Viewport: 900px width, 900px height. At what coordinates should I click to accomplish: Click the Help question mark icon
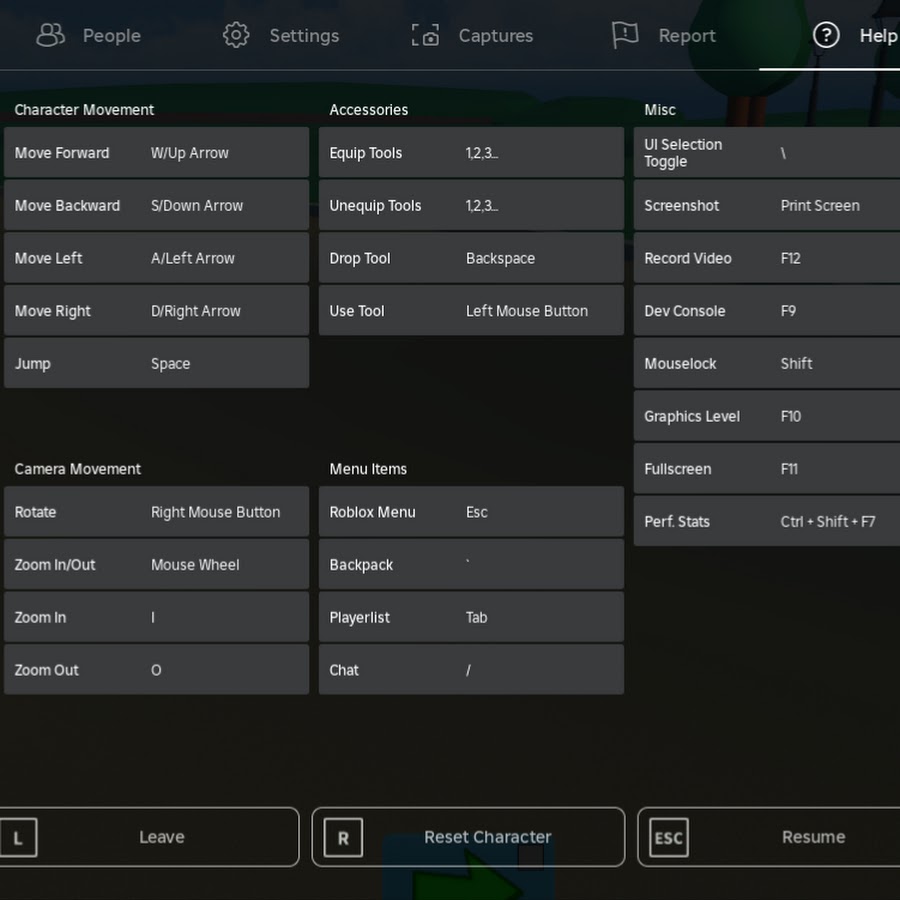[826, 35]
